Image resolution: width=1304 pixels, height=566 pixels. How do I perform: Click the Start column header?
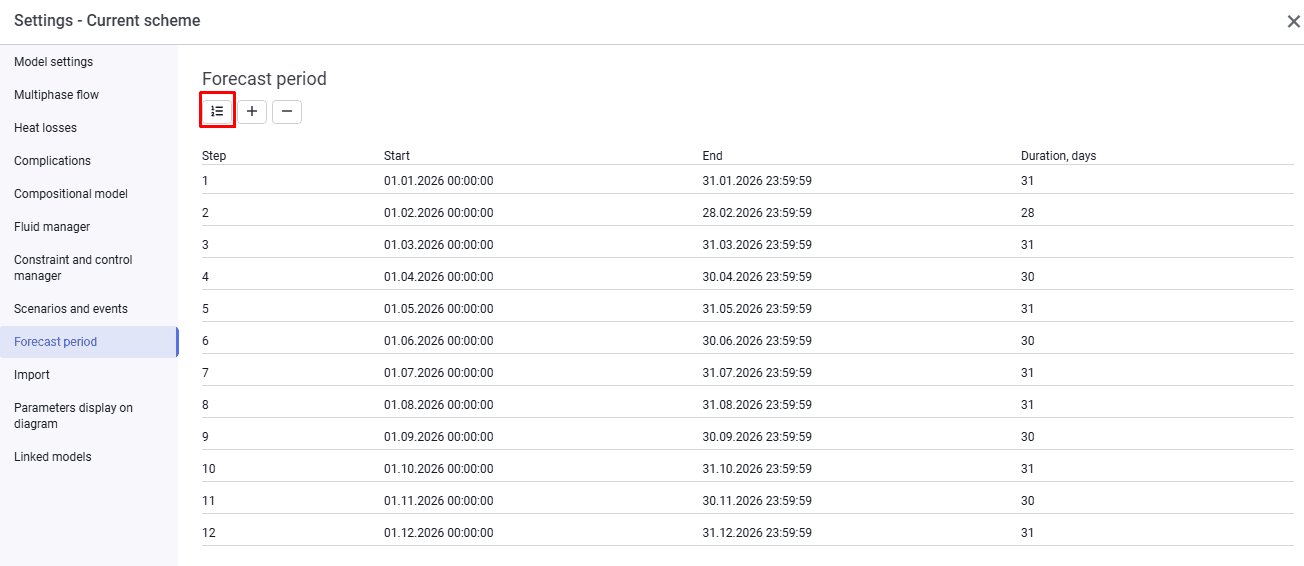coord(397,156)
